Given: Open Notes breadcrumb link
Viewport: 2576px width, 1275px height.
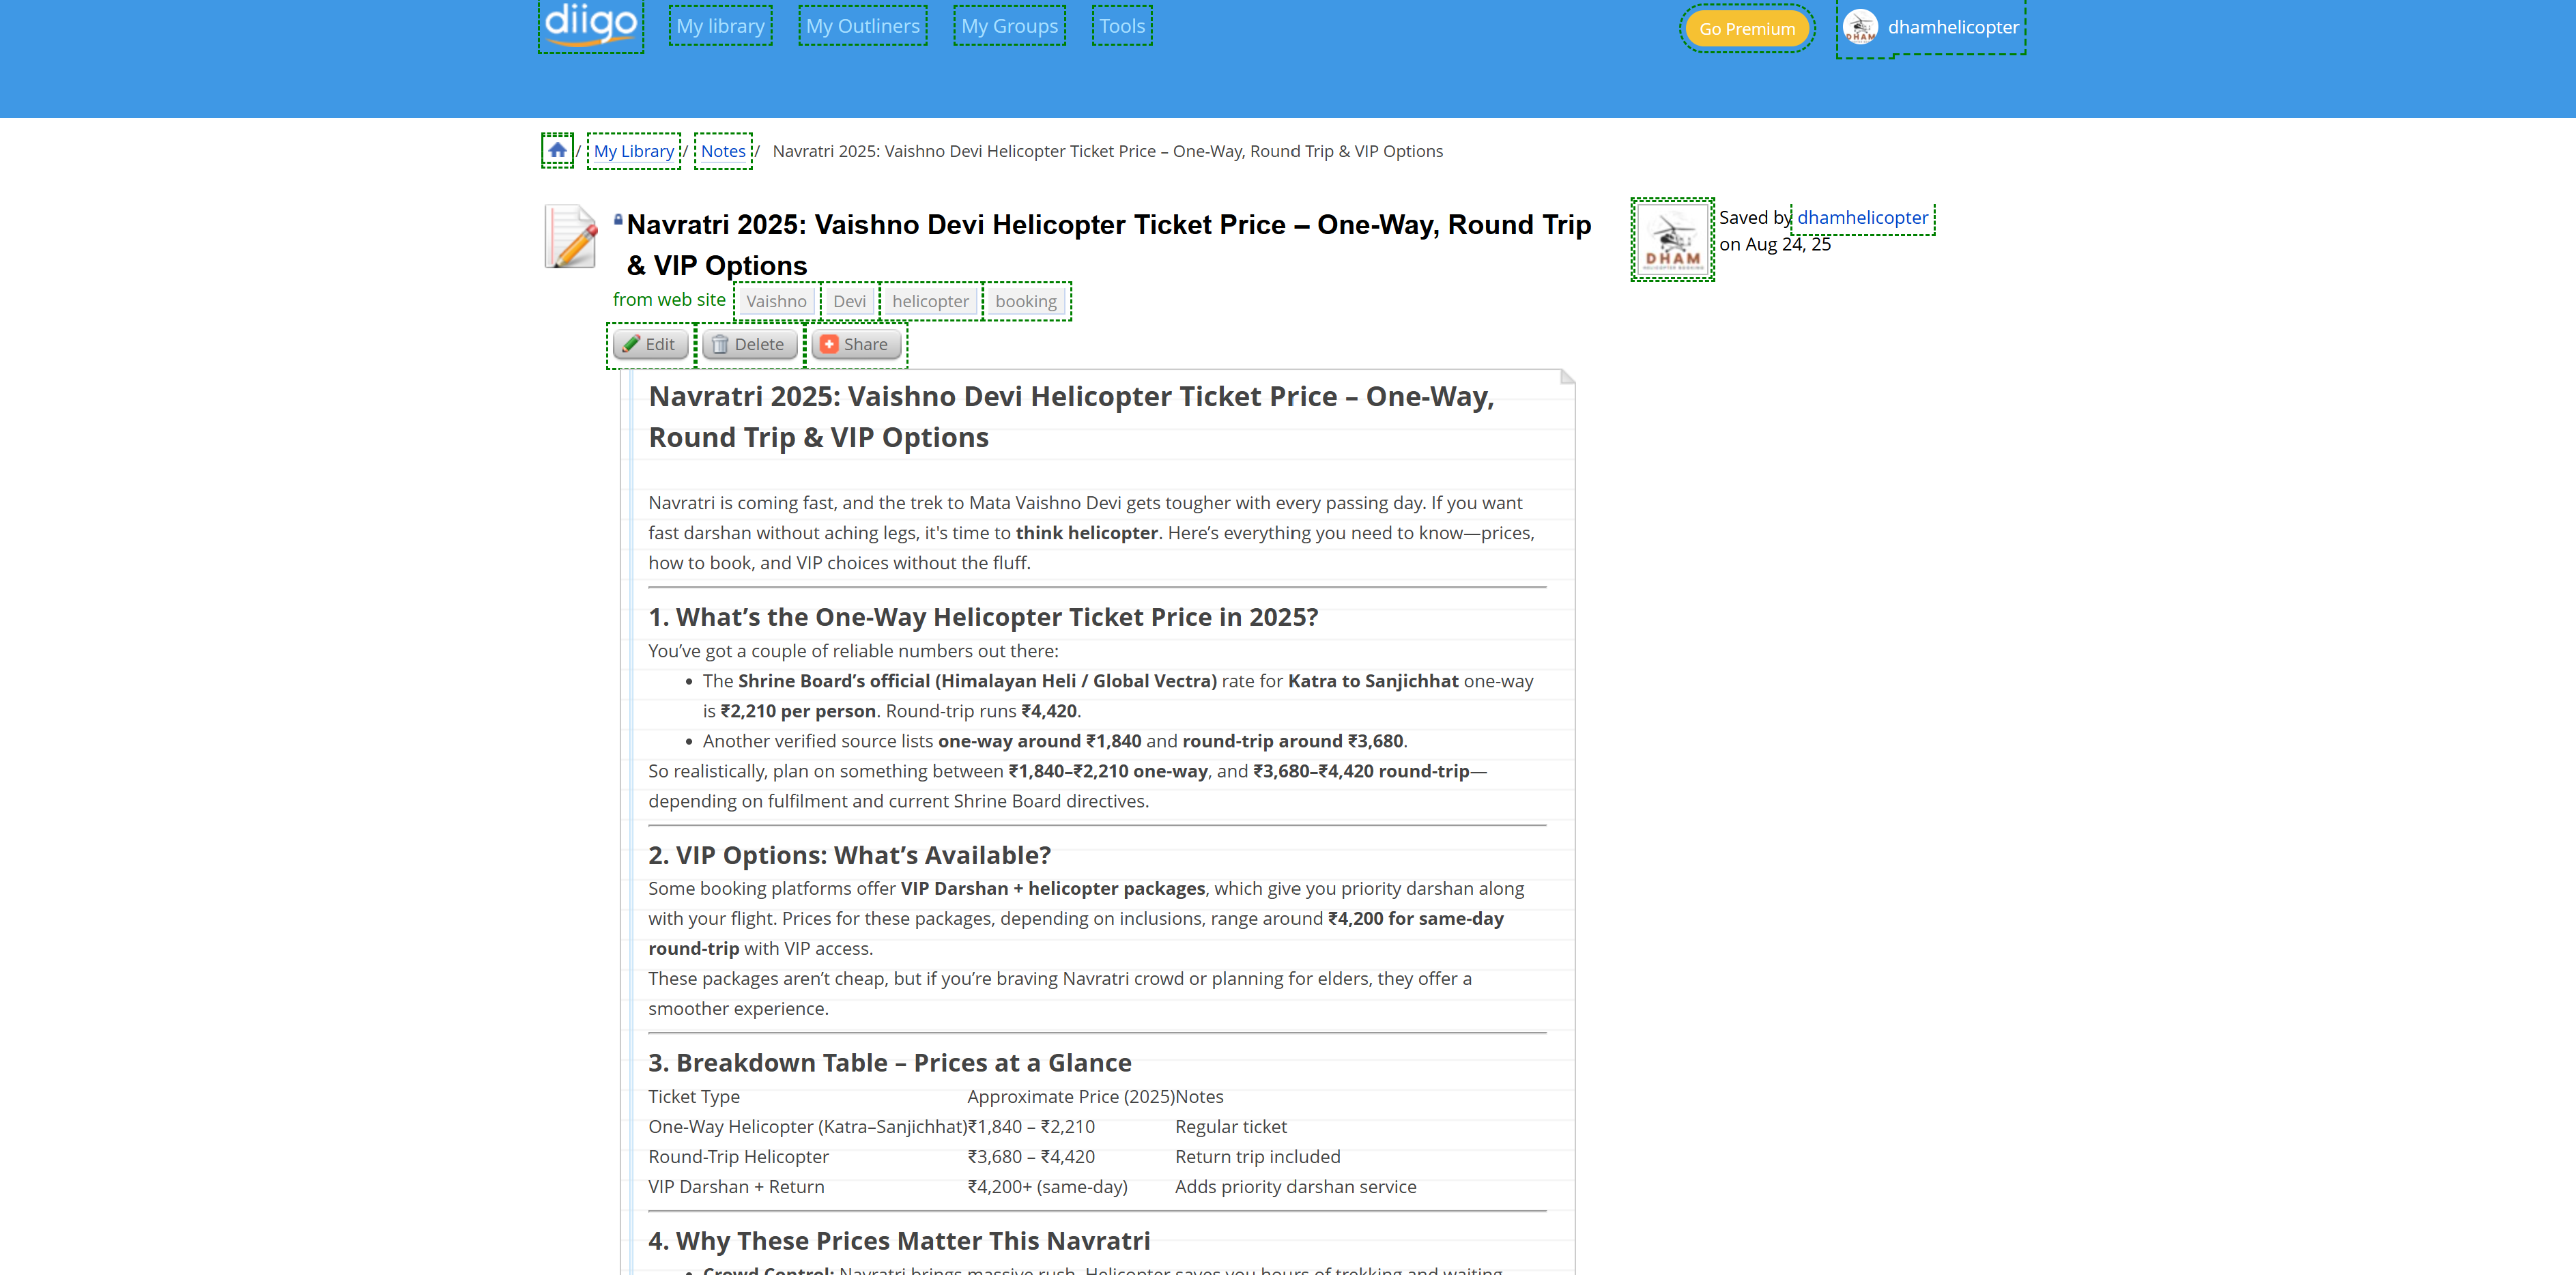Looking at the screenshot, I should pyautogui.click(x=723, y=151).
